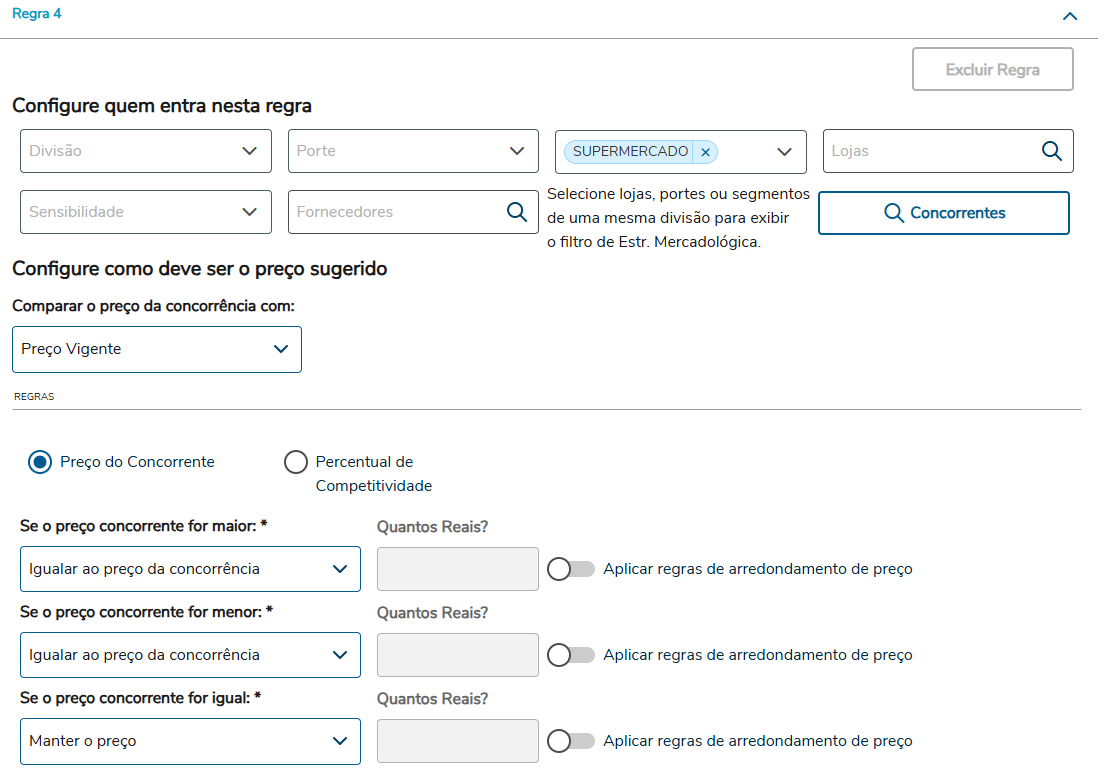1112x770 pixels.
Task: Click the search icon in the Lojas field
Action: point(1051,151)
